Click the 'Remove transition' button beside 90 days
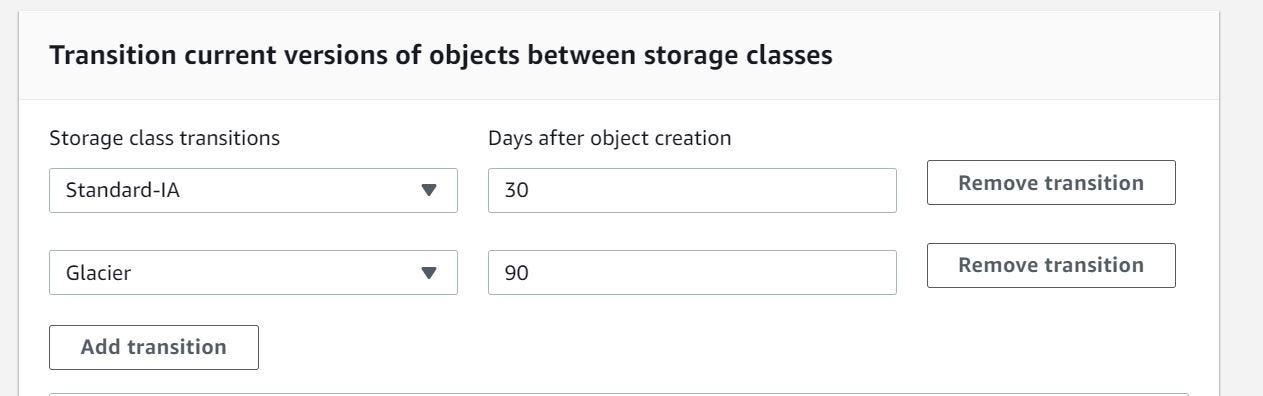 coord(1051,265)
